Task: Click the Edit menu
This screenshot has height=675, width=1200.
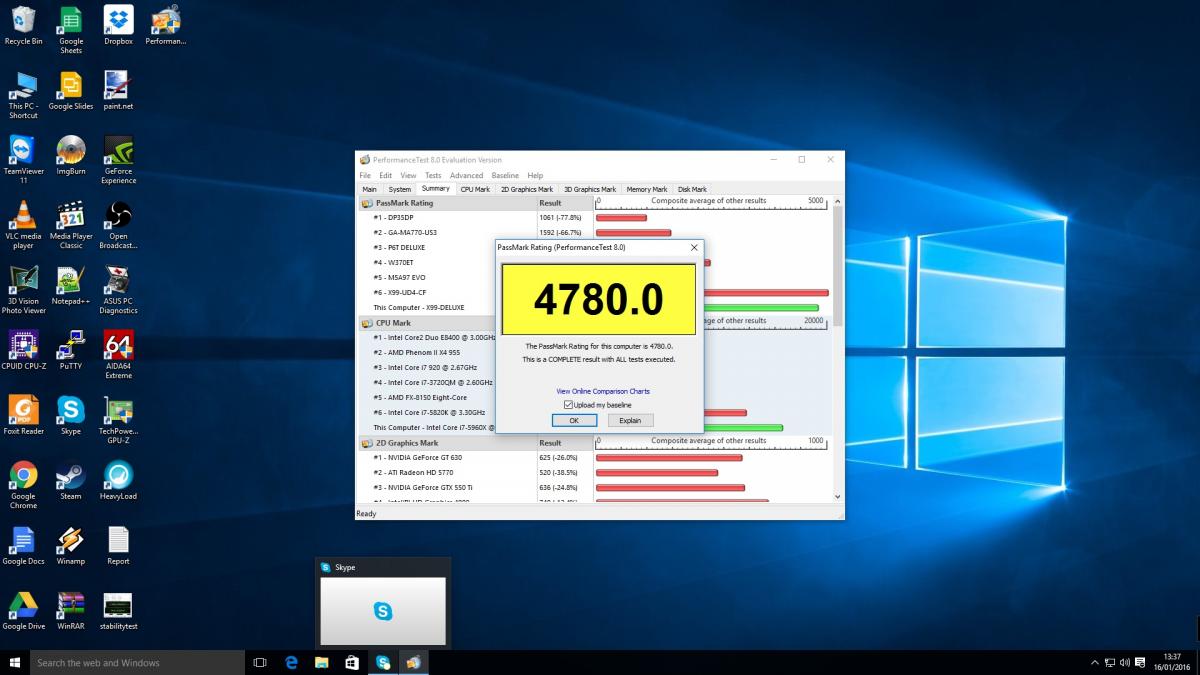Action: coord(386,175)
